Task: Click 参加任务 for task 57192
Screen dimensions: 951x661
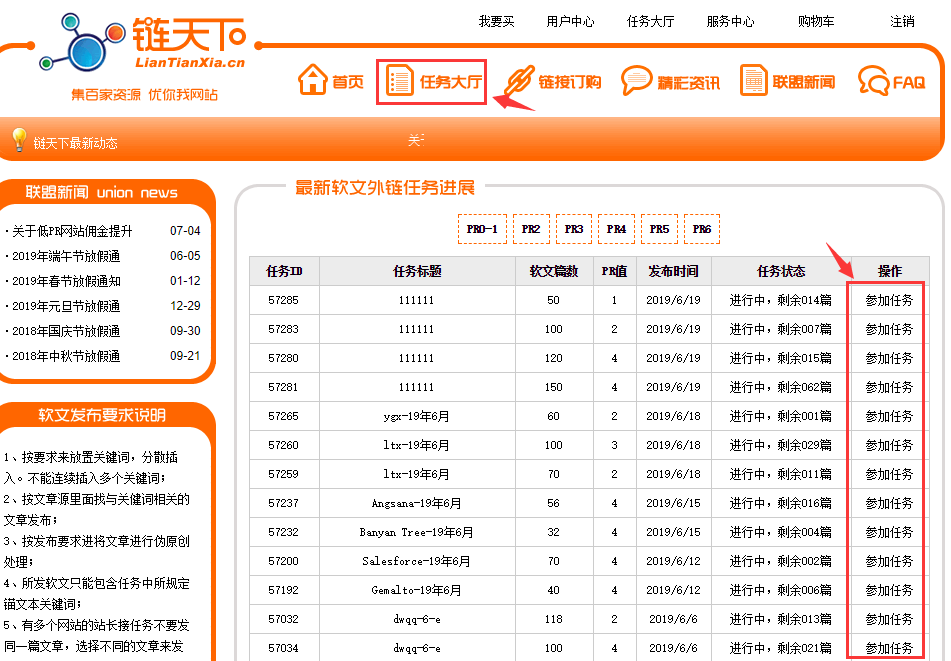Action: click(889, 591)
